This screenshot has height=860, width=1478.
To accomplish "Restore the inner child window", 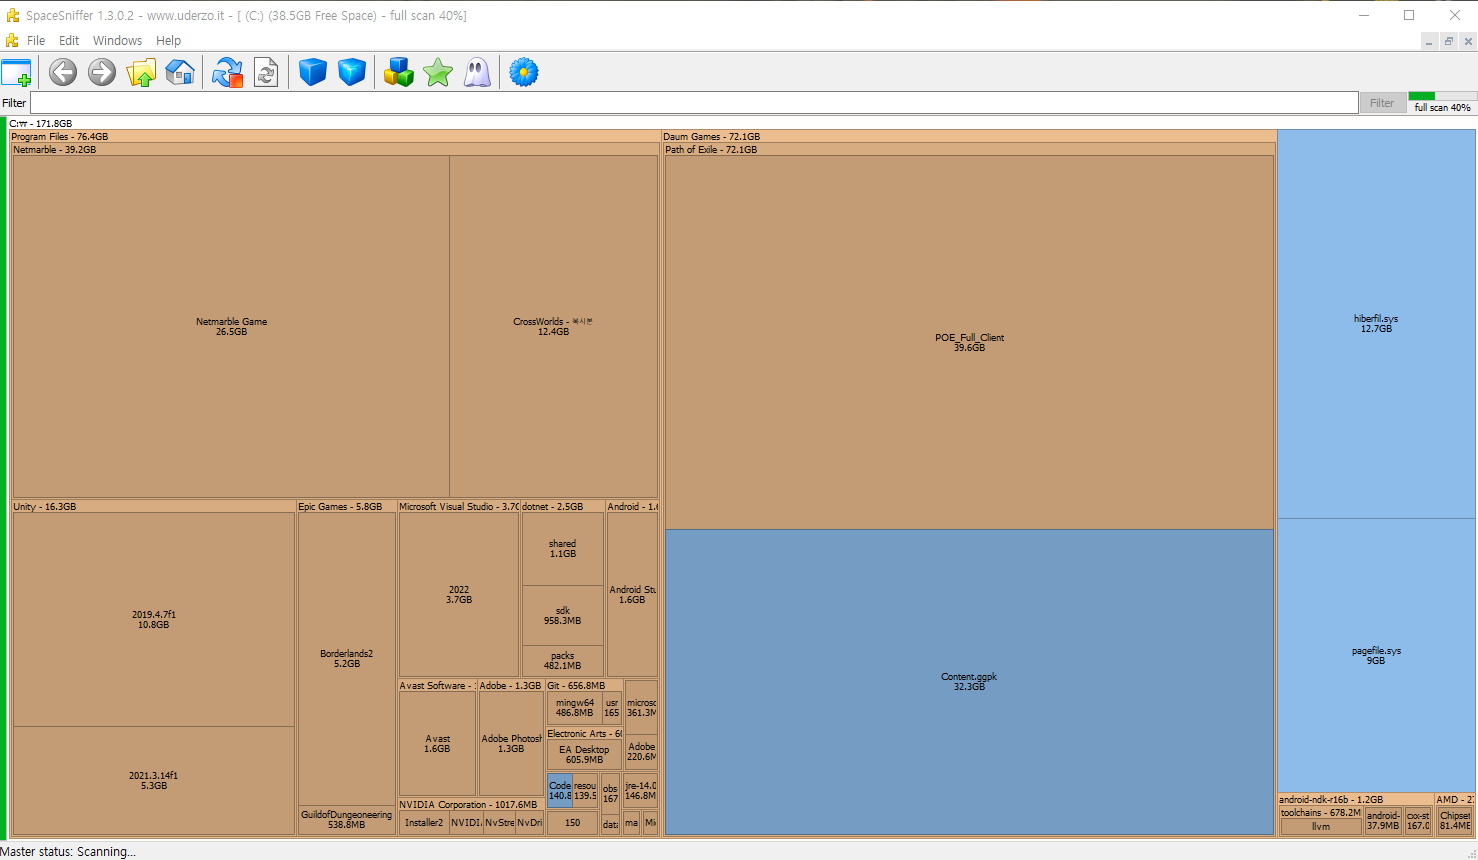I will 1449,41.
